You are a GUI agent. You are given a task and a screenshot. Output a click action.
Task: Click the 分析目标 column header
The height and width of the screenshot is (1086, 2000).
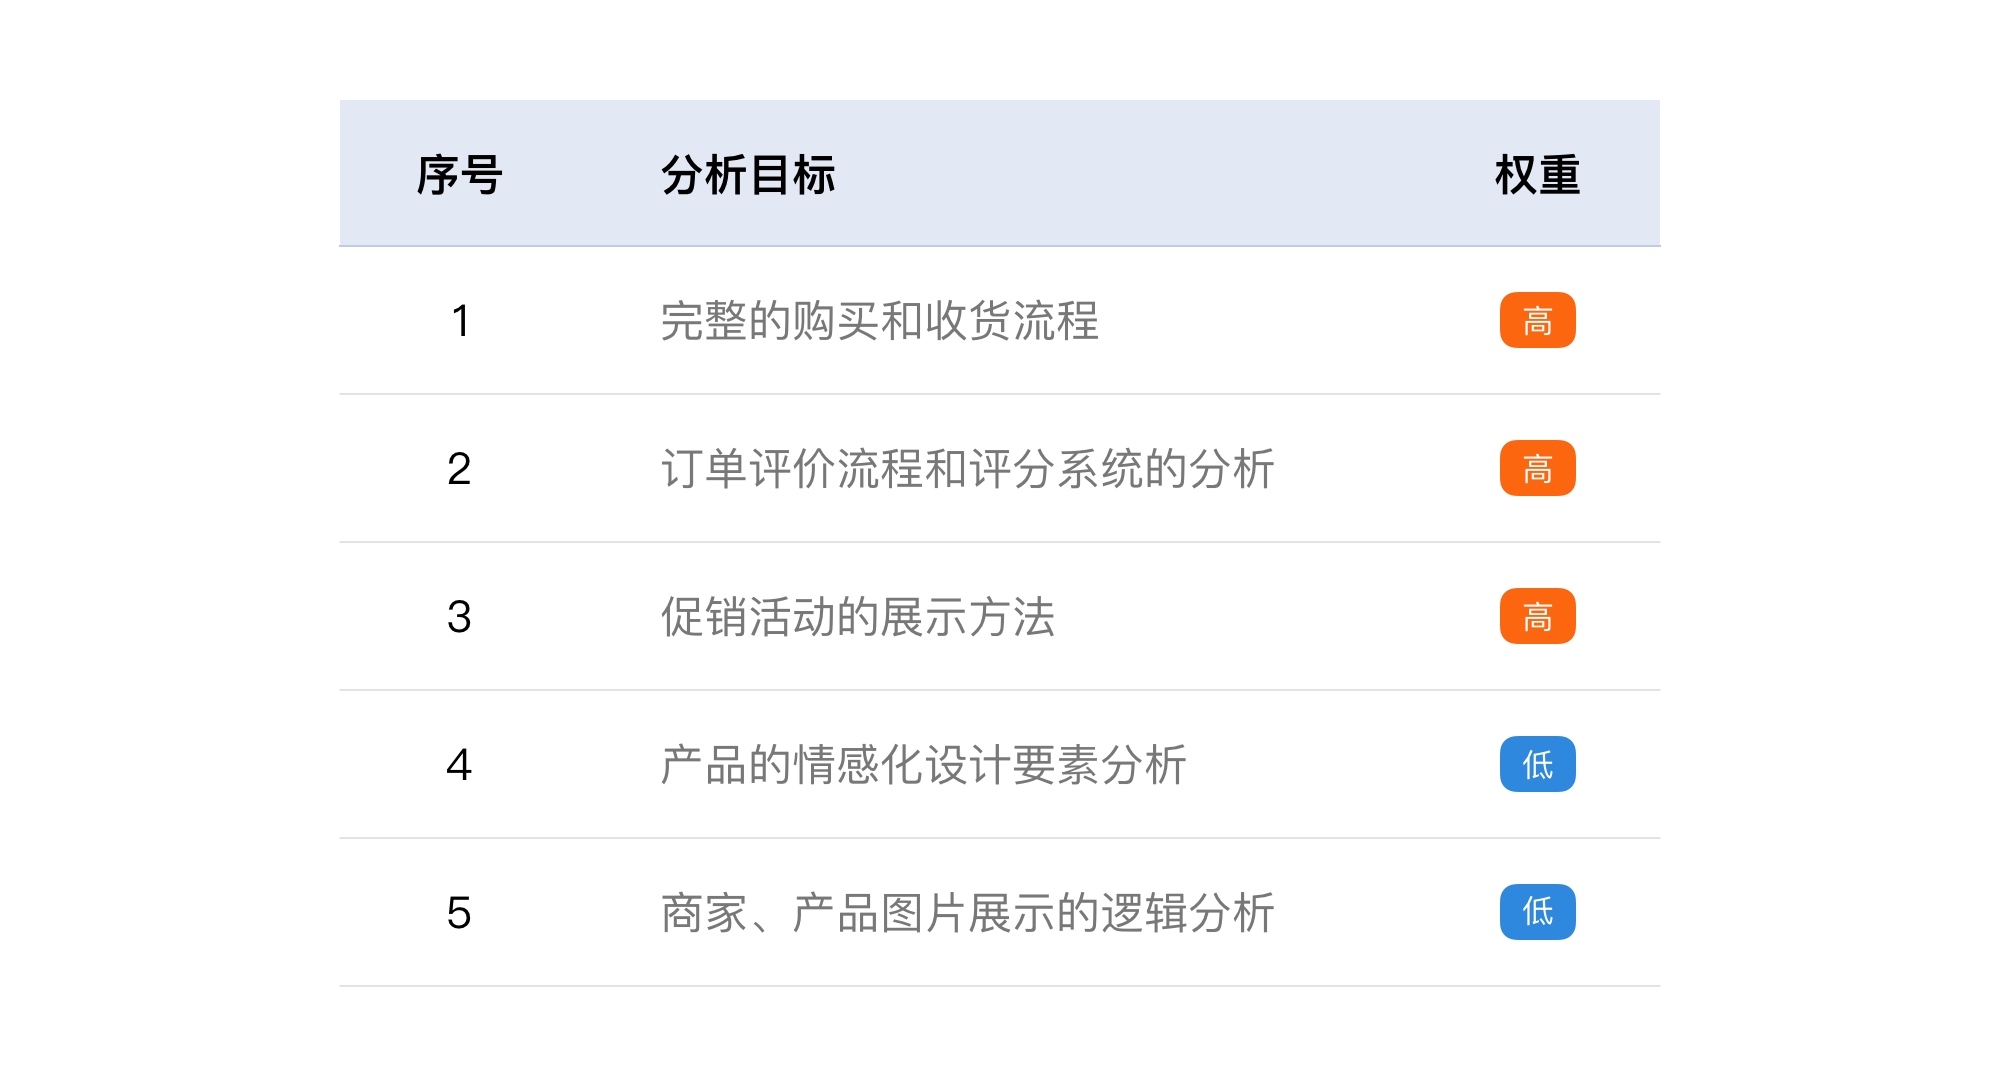click(x=748, y=175)
